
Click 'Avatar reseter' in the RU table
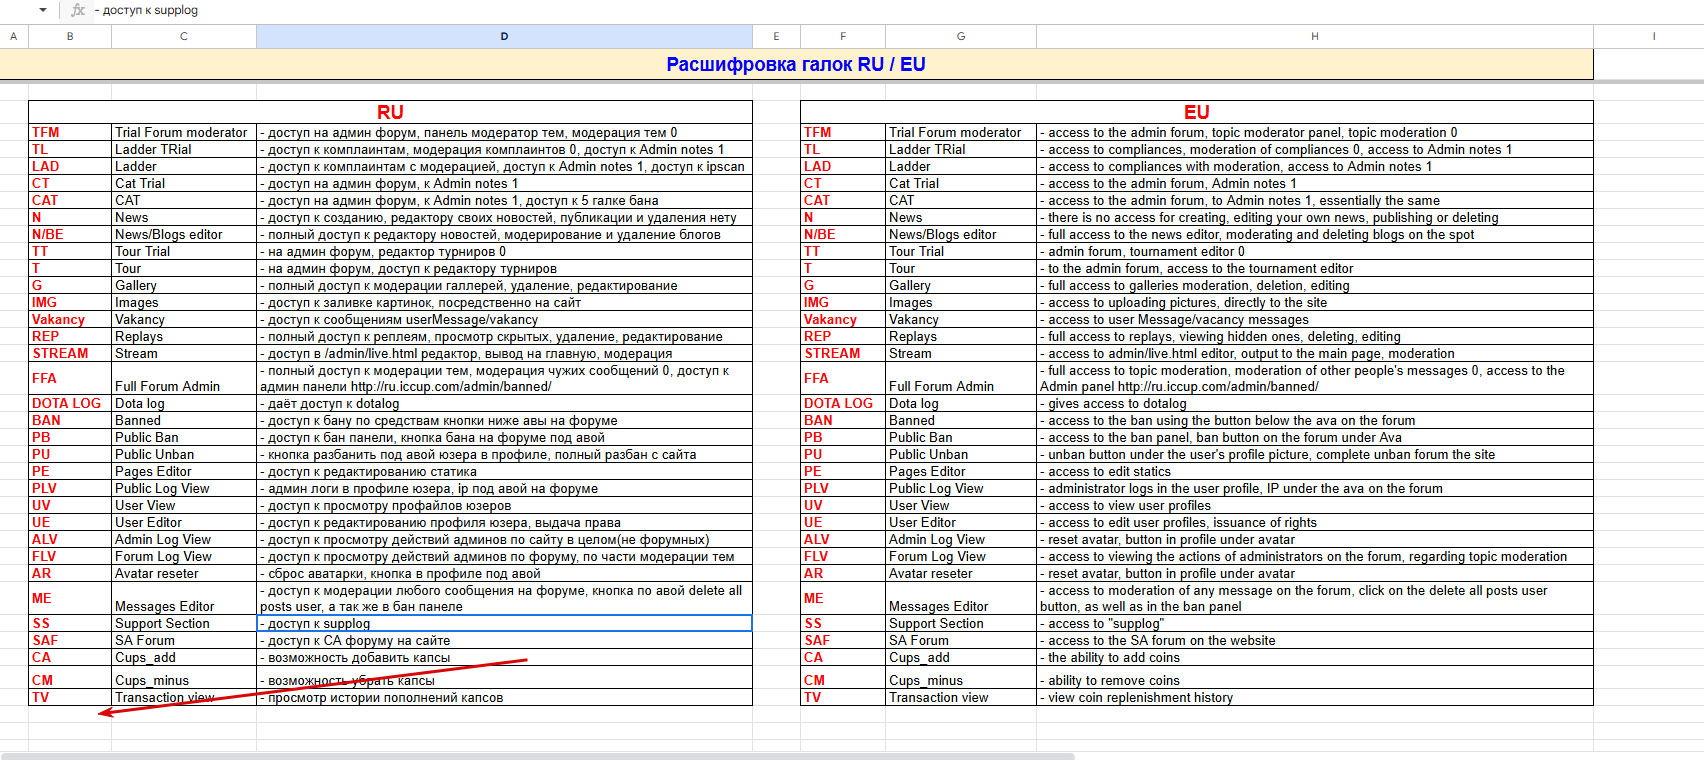point(157,573)
